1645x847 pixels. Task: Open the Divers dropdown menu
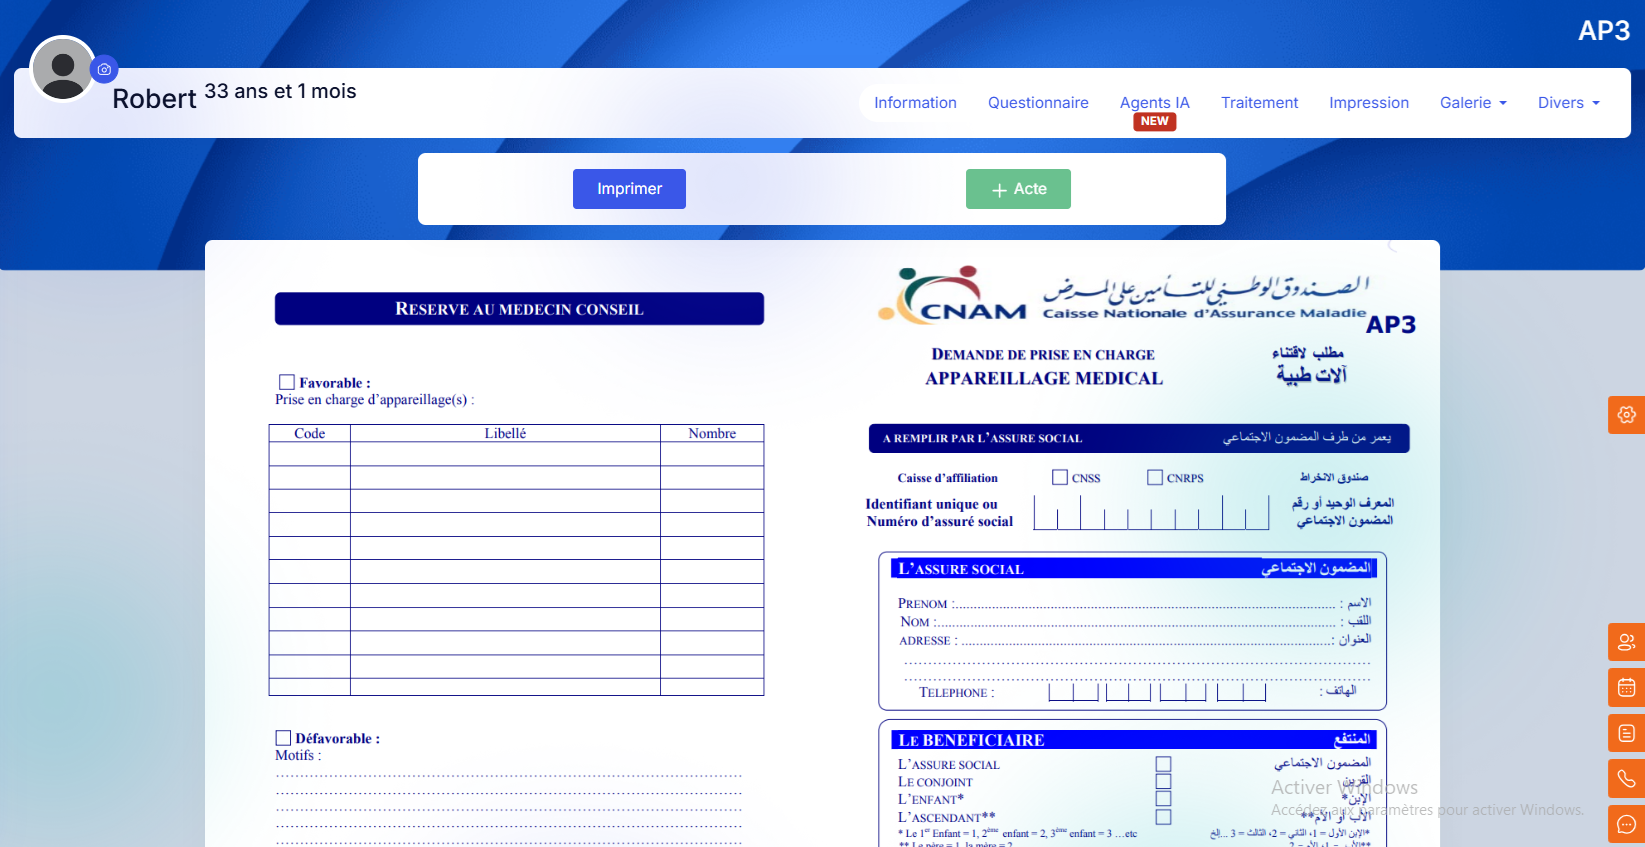[1568, 103]
